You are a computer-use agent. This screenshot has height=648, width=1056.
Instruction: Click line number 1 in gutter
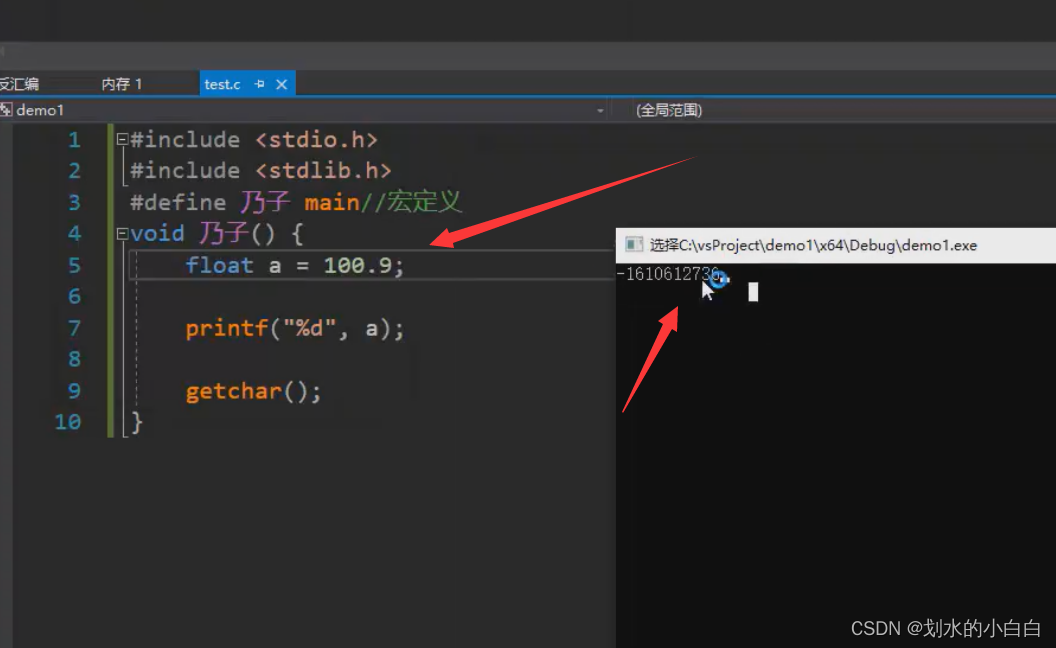[x=74, y=140]
